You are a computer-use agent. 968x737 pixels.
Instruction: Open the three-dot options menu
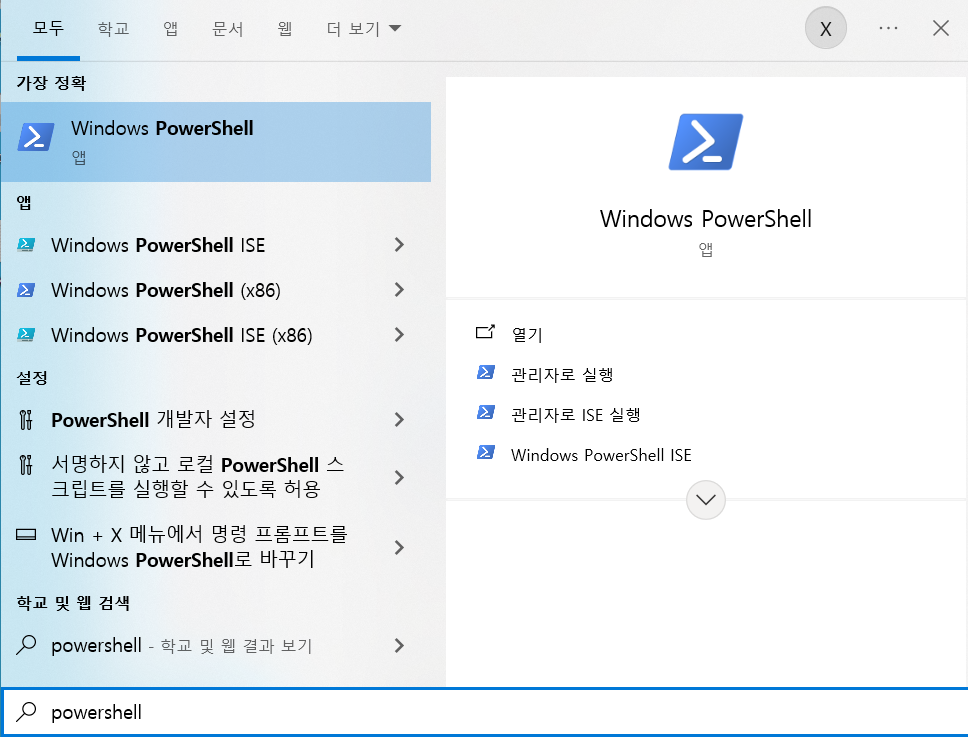888,28
